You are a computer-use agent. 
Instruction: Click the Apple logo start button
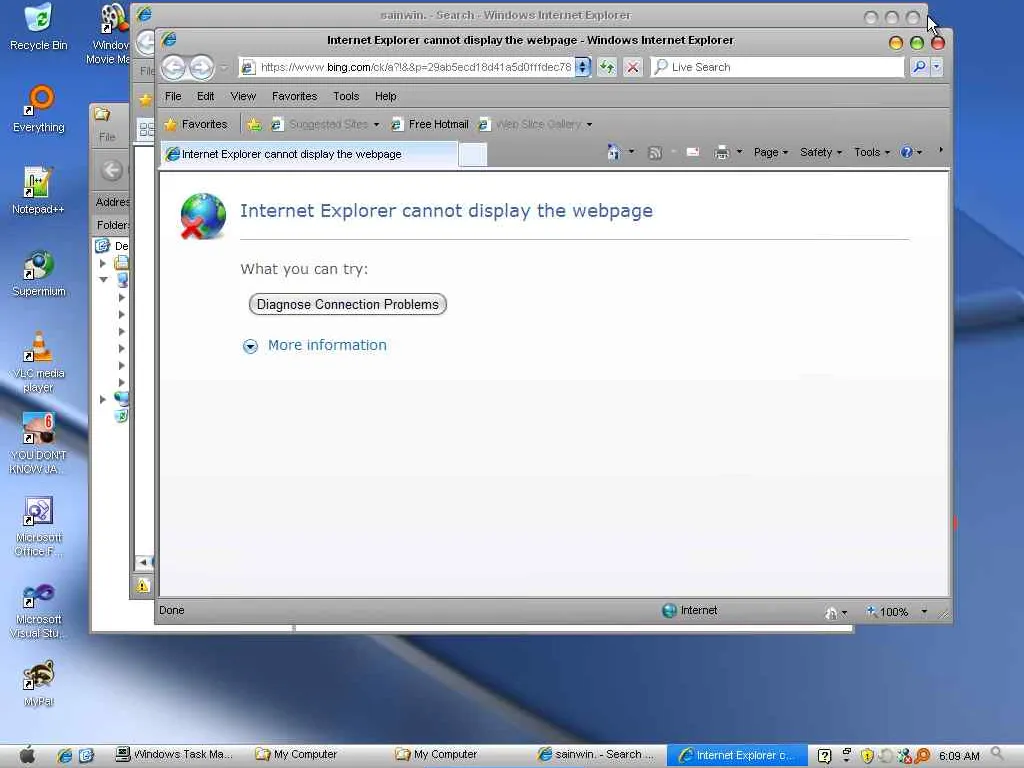[27, 756]
